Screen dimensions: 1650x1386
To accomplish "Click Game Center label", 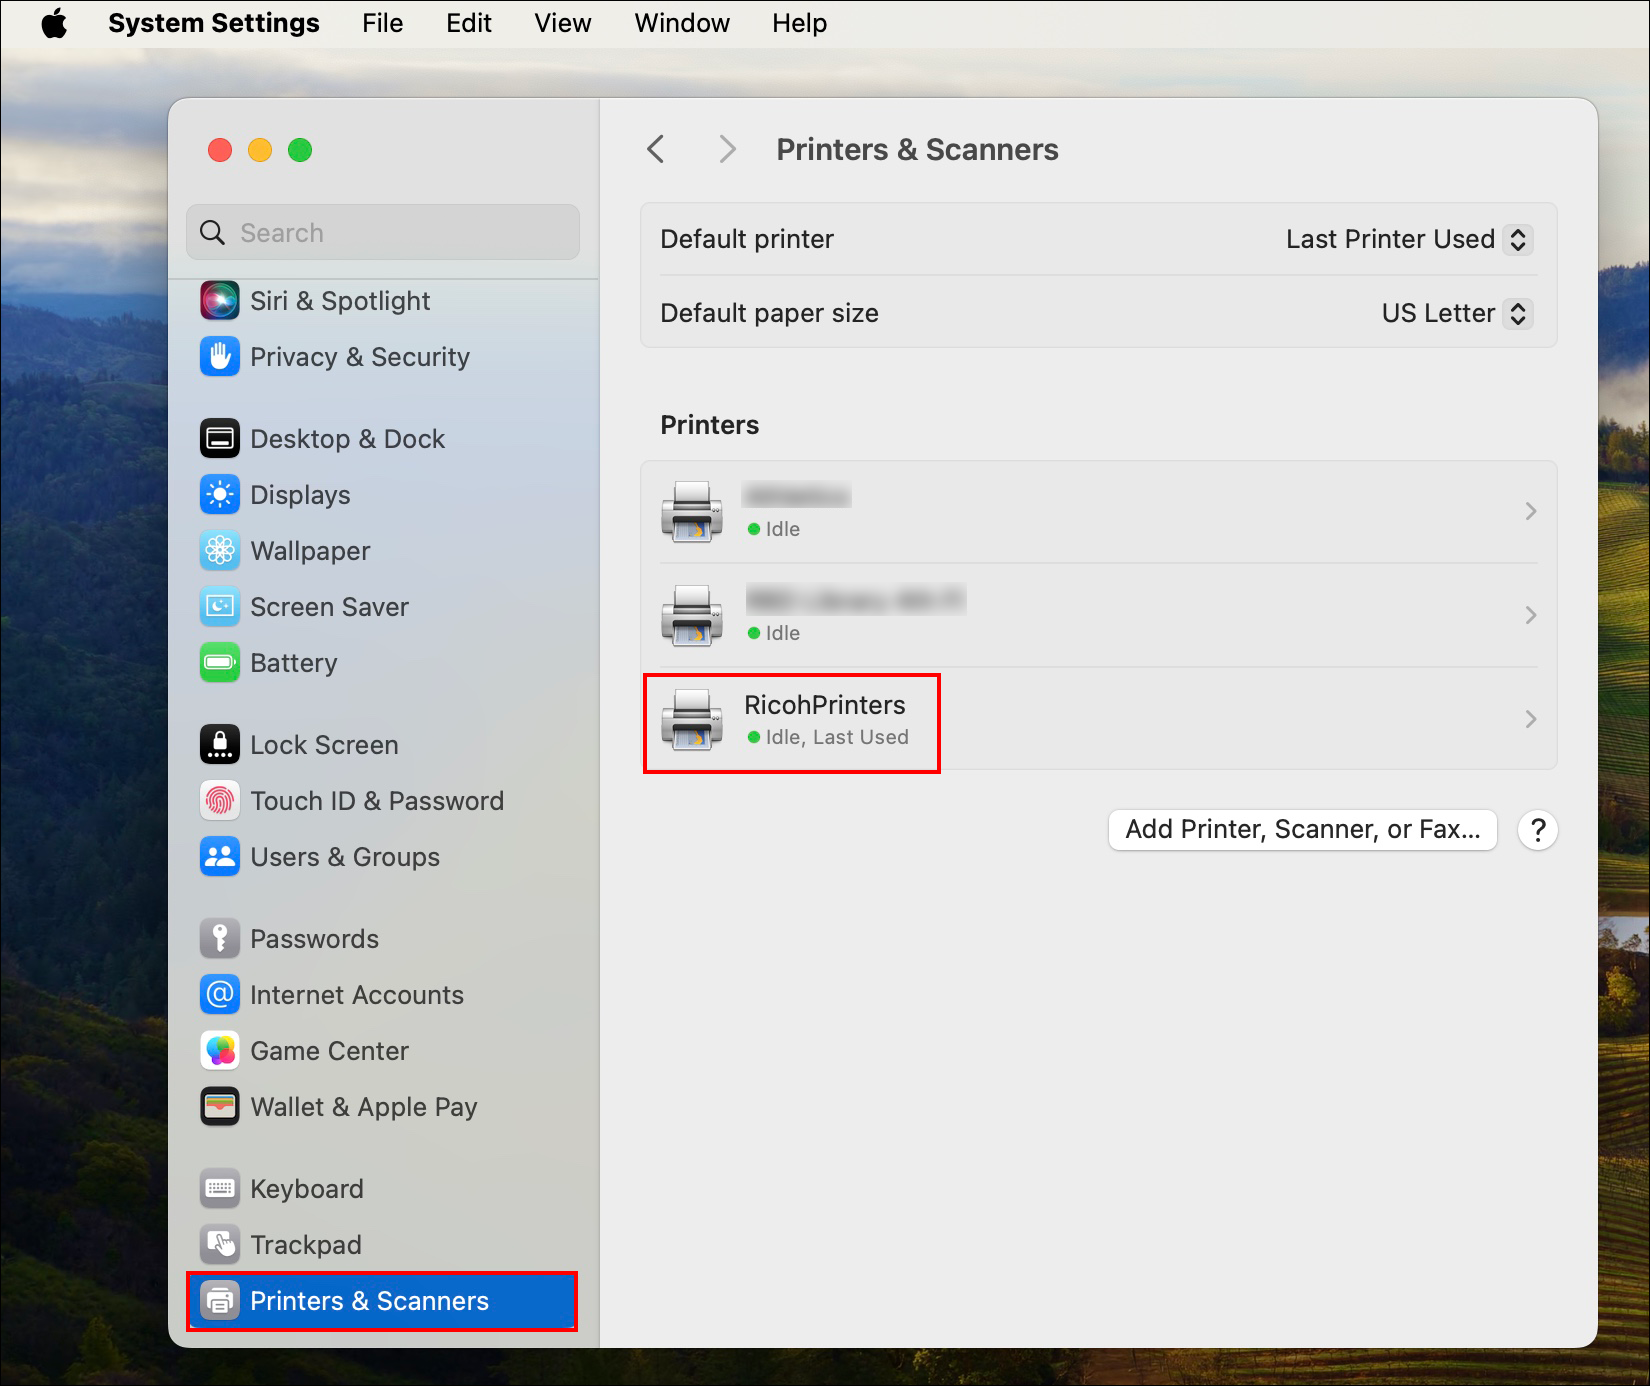I will point(329,1051).
